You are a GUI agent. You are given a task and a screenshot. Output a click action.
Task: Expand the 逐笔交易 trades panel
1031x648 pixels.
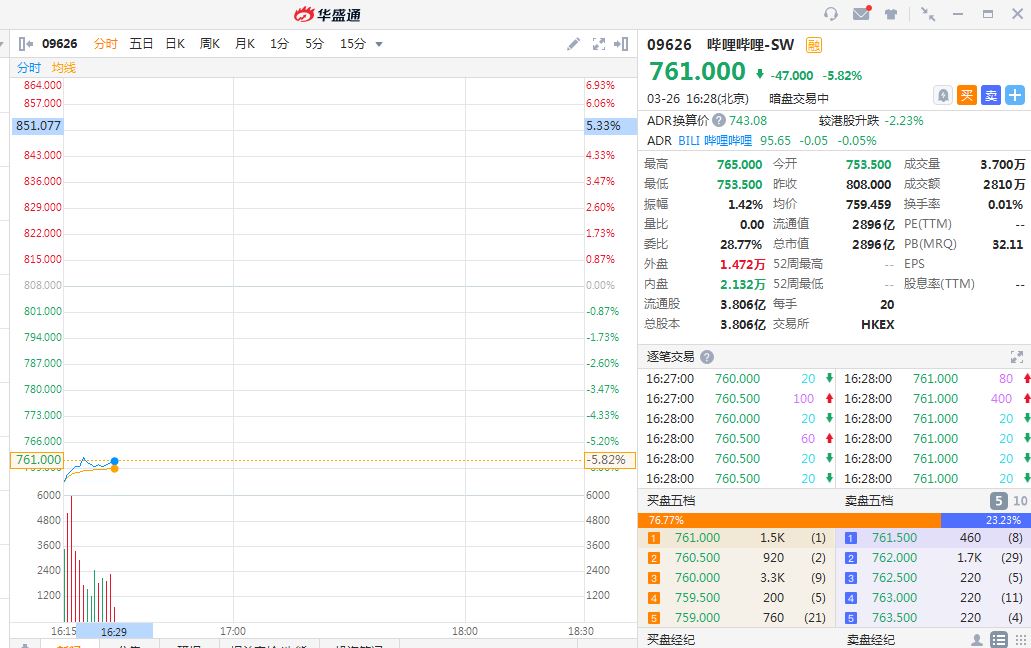tap(1017, 357)
